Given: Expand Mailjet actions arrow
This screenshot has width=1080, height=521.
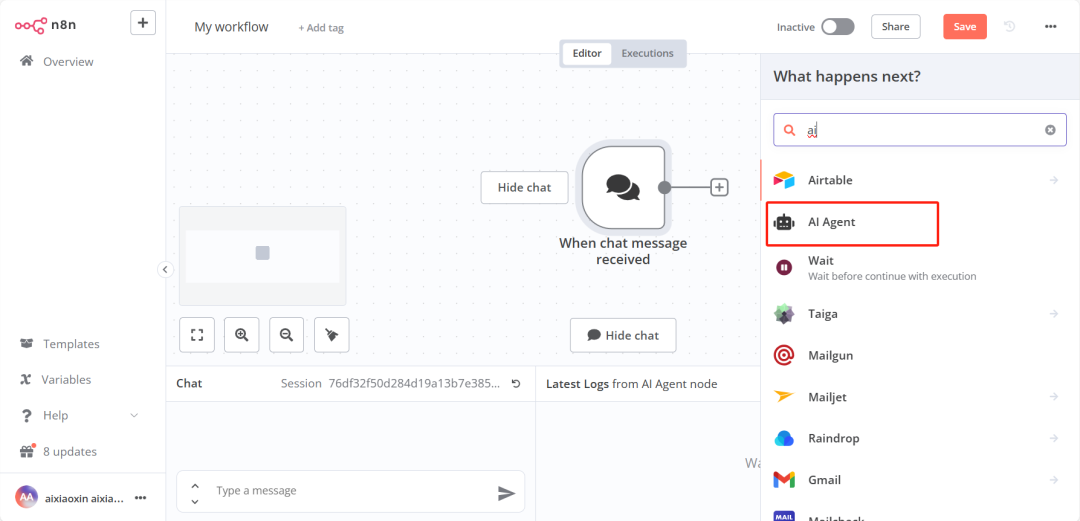Looking at the screenshot, I should [1053, 397].
